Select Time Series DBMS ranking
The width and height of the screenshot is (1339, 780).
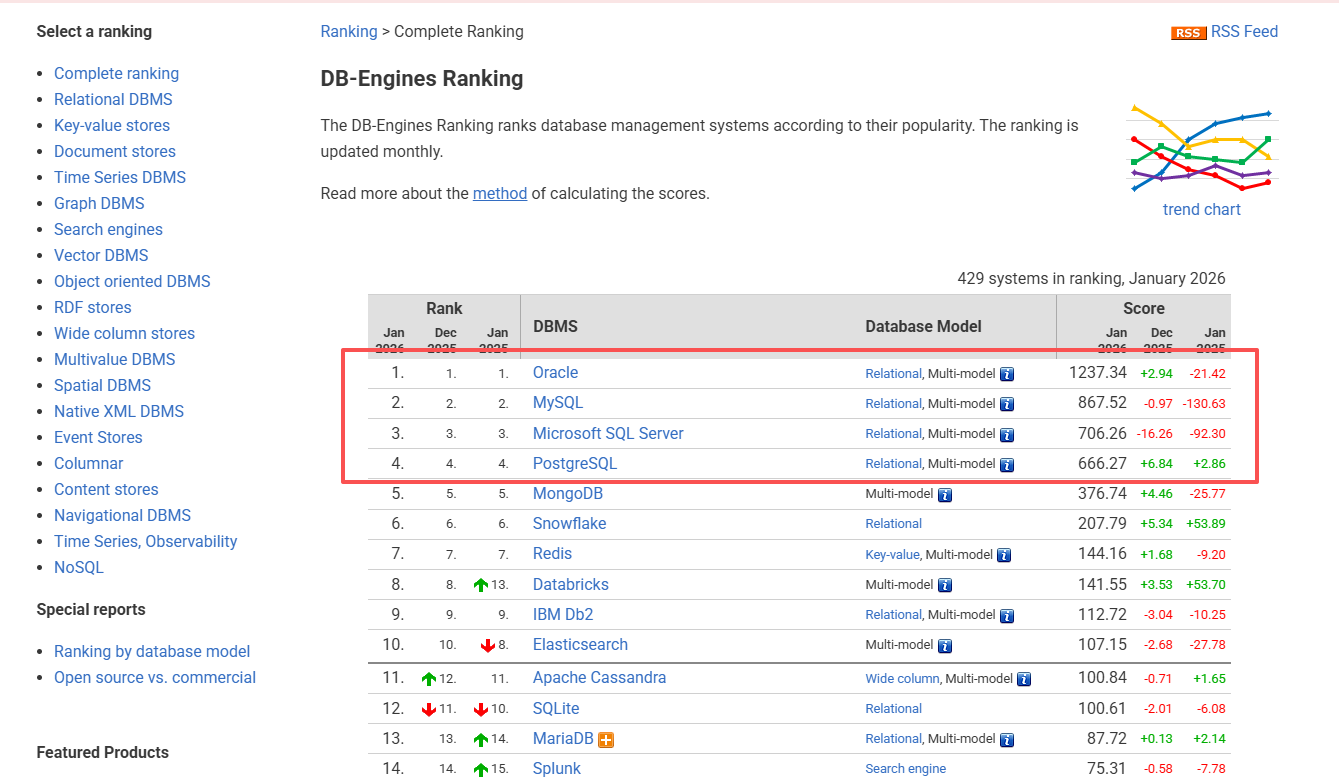[120, 177]
